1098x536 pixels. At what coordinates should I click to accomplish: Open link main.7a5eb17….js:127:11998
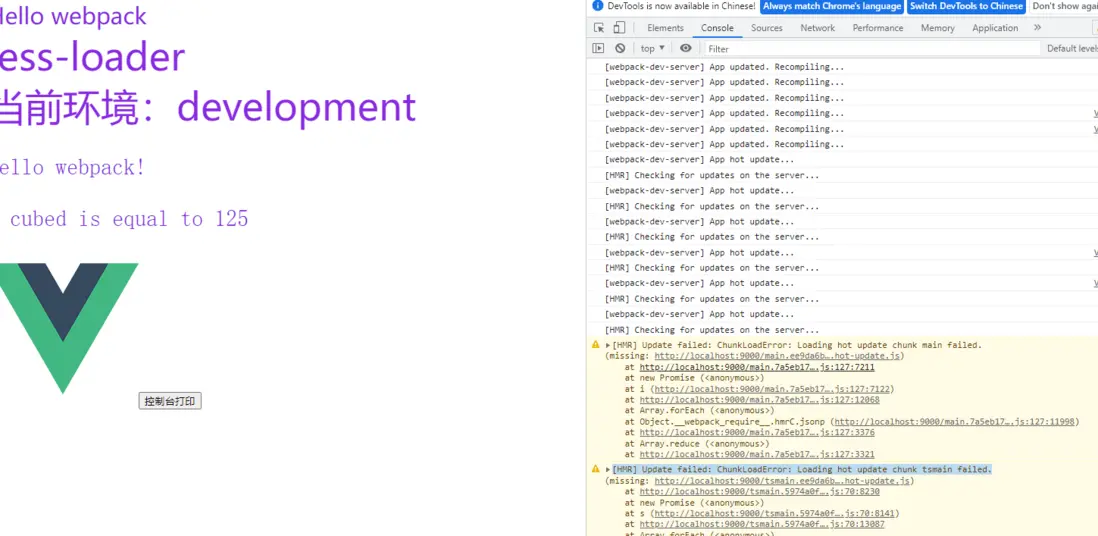954,422
